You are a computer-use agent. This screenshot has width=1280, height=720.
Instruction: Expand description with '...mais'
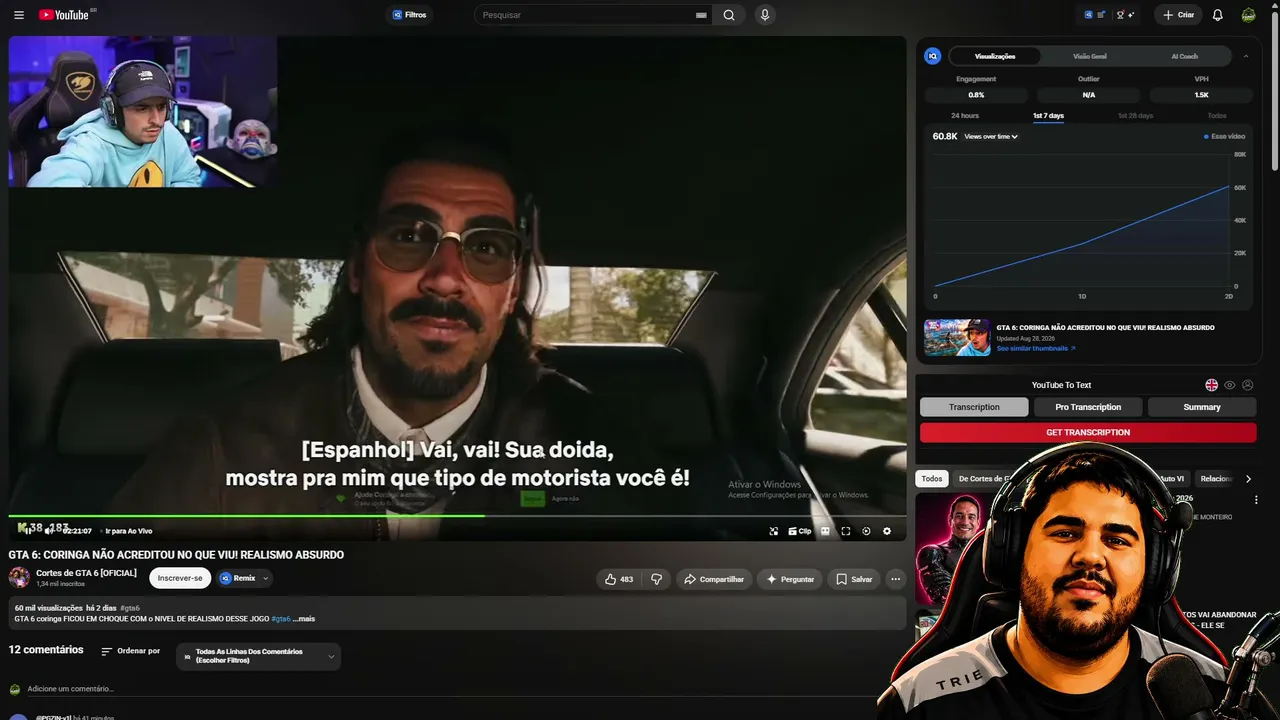point(304,619)
